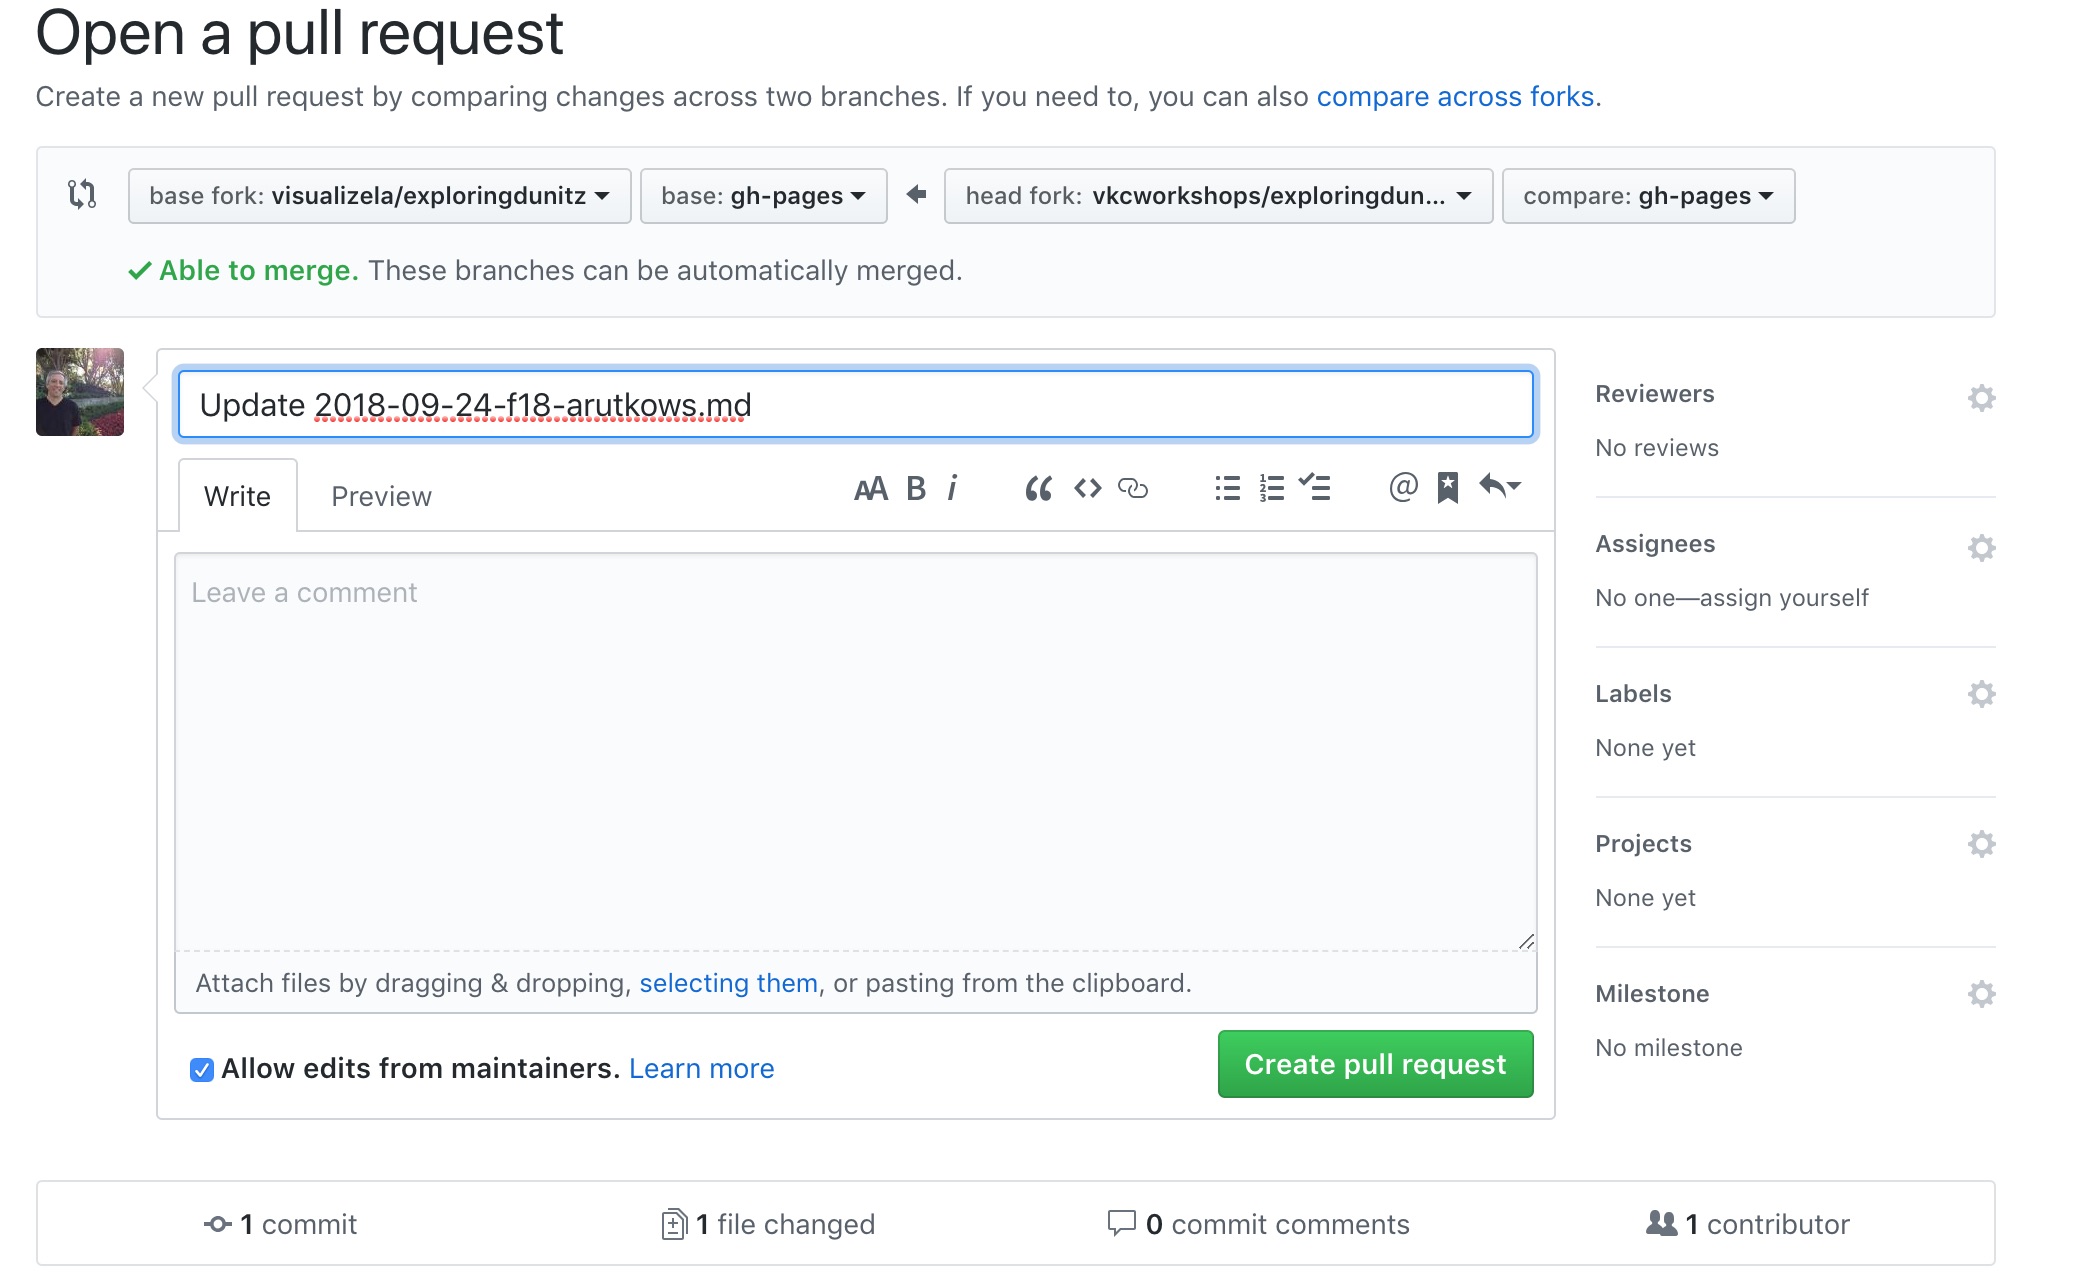The width and height of the screenshot is (2078, 1280).
Task: Add a link using the chain icon
Action: pos(1132,488)
